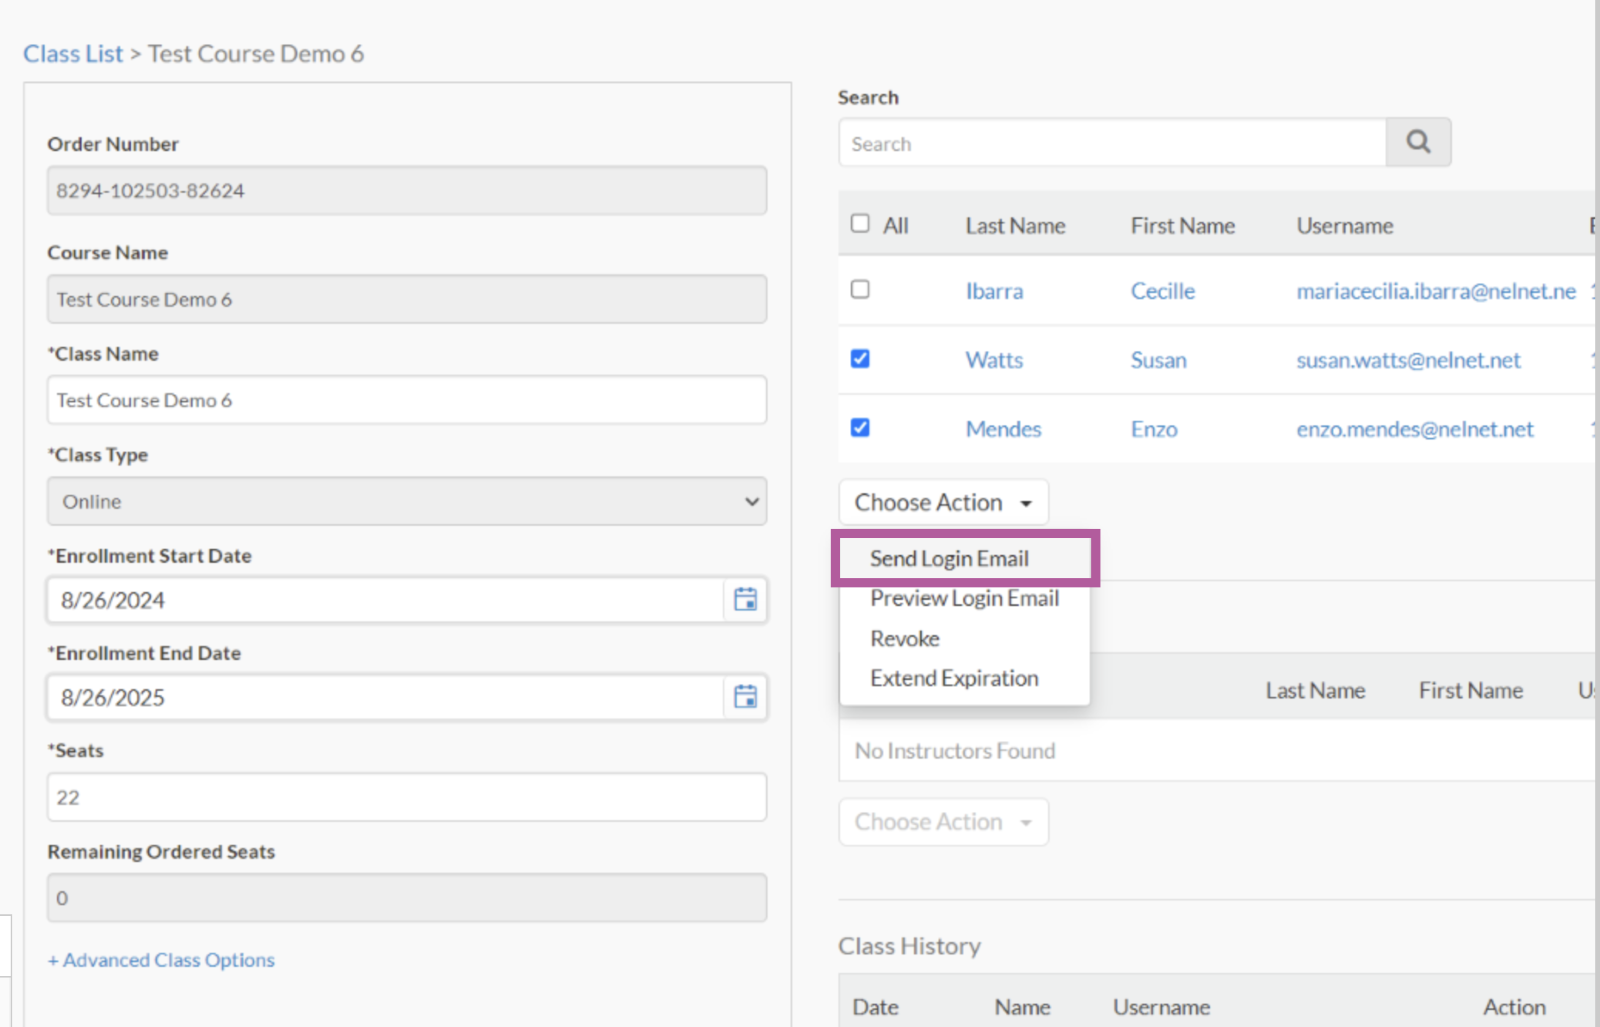Select Preview Login Email option
The width and height of the screenshot is (1600, 1027).
point(964,598)
